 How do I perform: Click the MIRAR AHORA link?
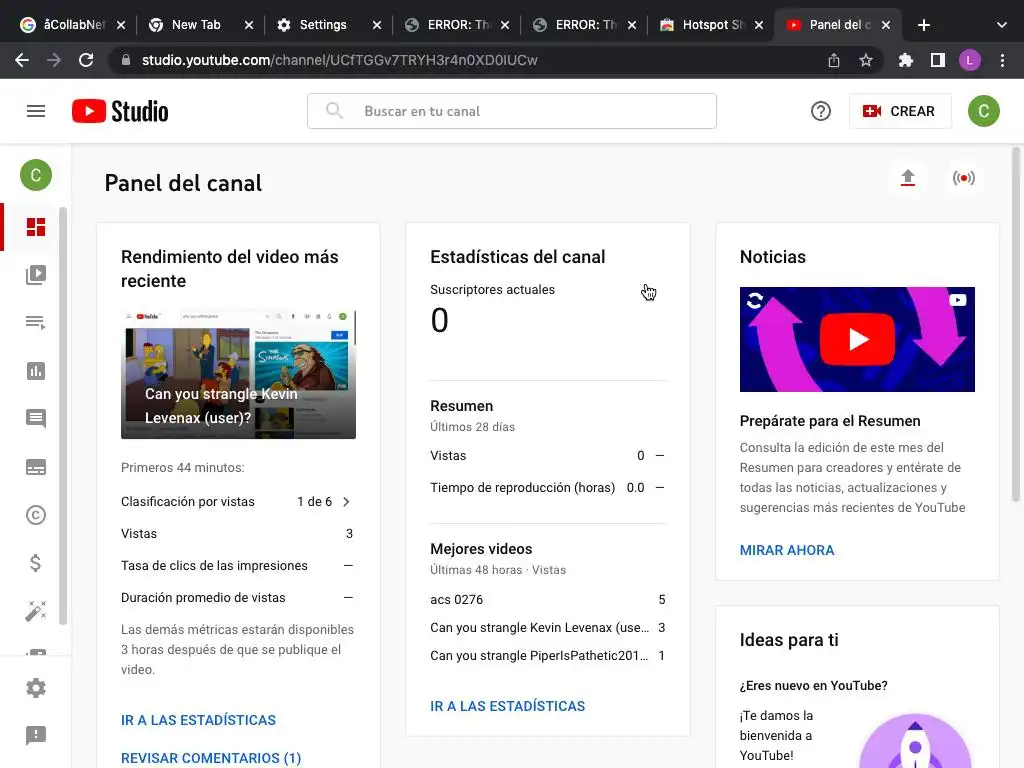tap(786, 551)
